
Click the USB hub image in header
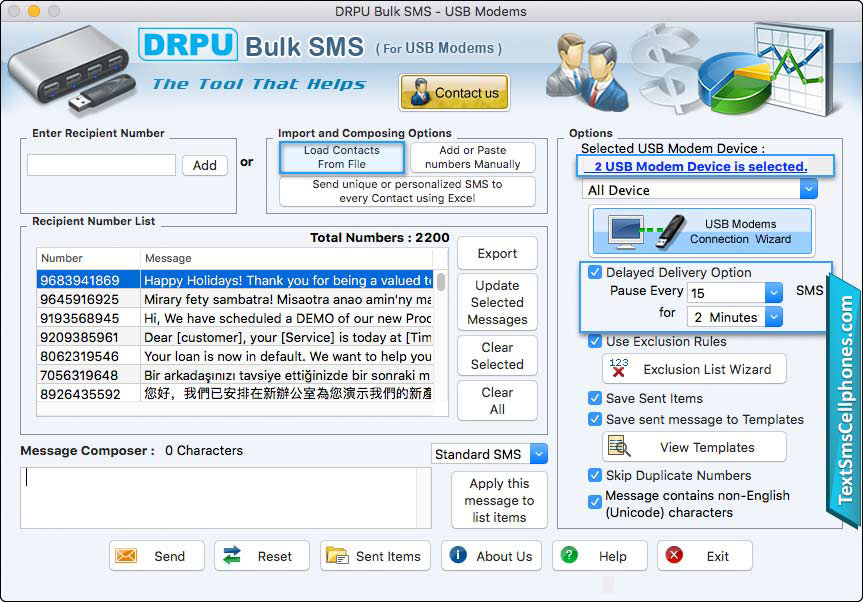72,69
